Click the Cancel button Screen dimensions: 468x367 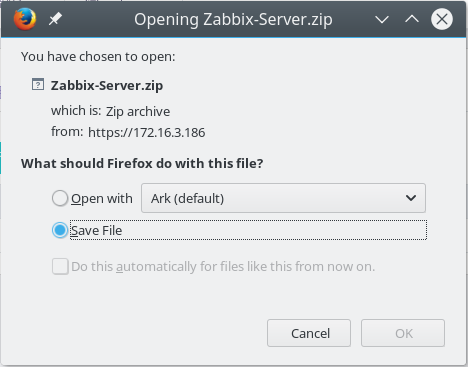coord(309,333)
